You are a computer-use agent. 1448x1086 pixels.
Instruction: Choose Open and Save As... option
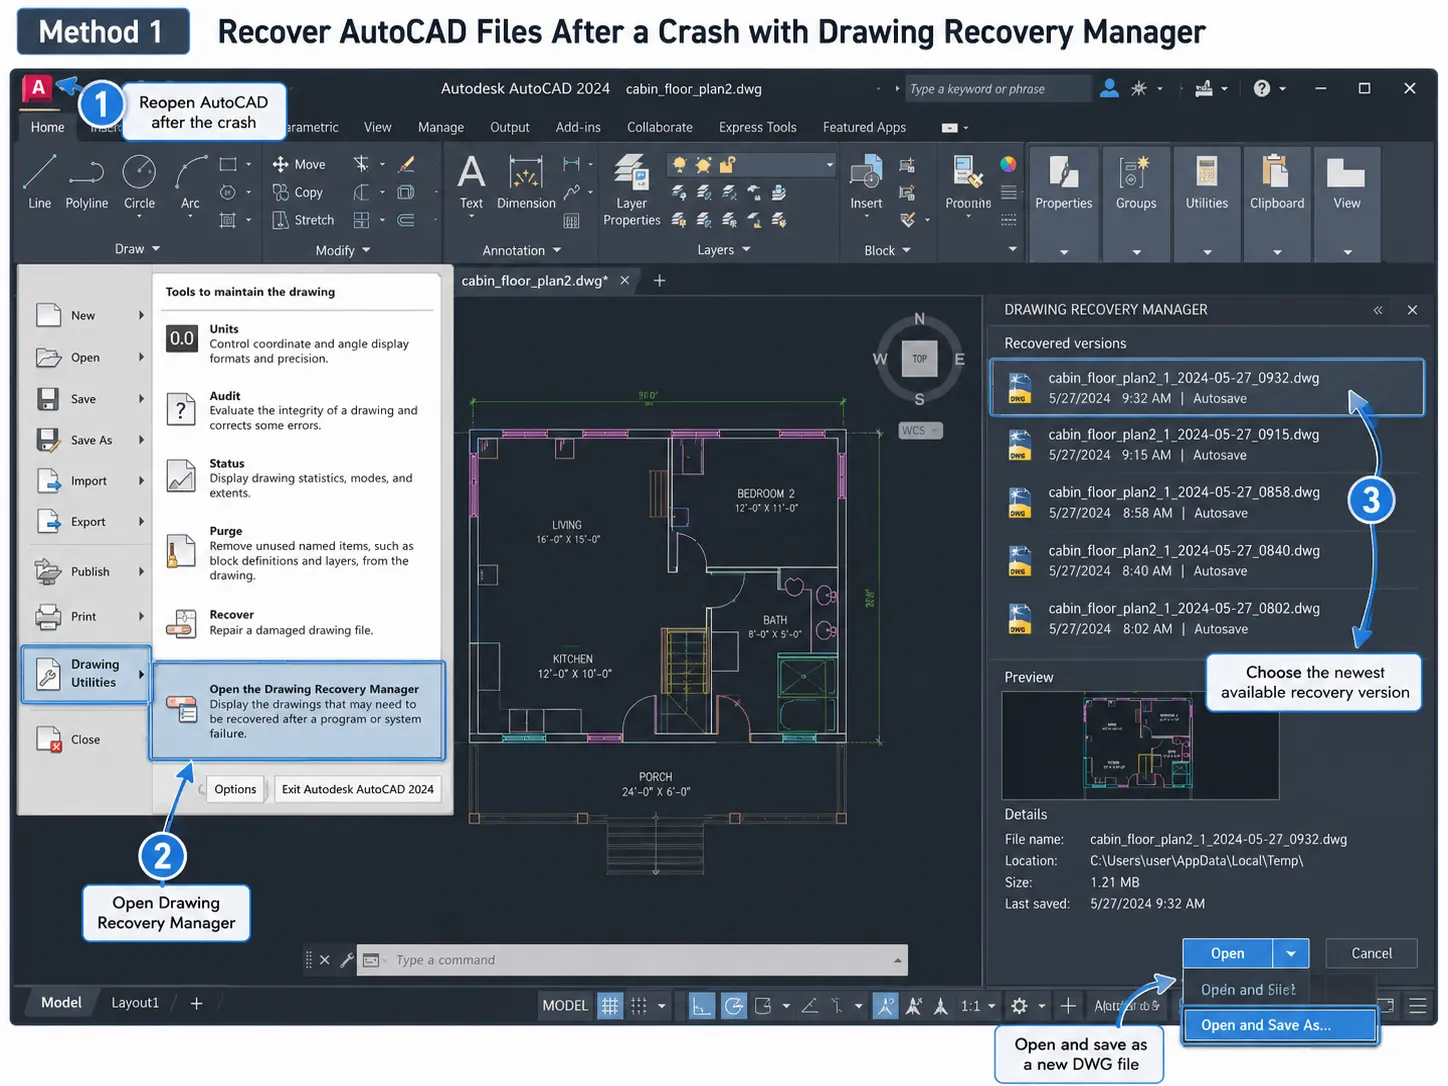1279,1025
